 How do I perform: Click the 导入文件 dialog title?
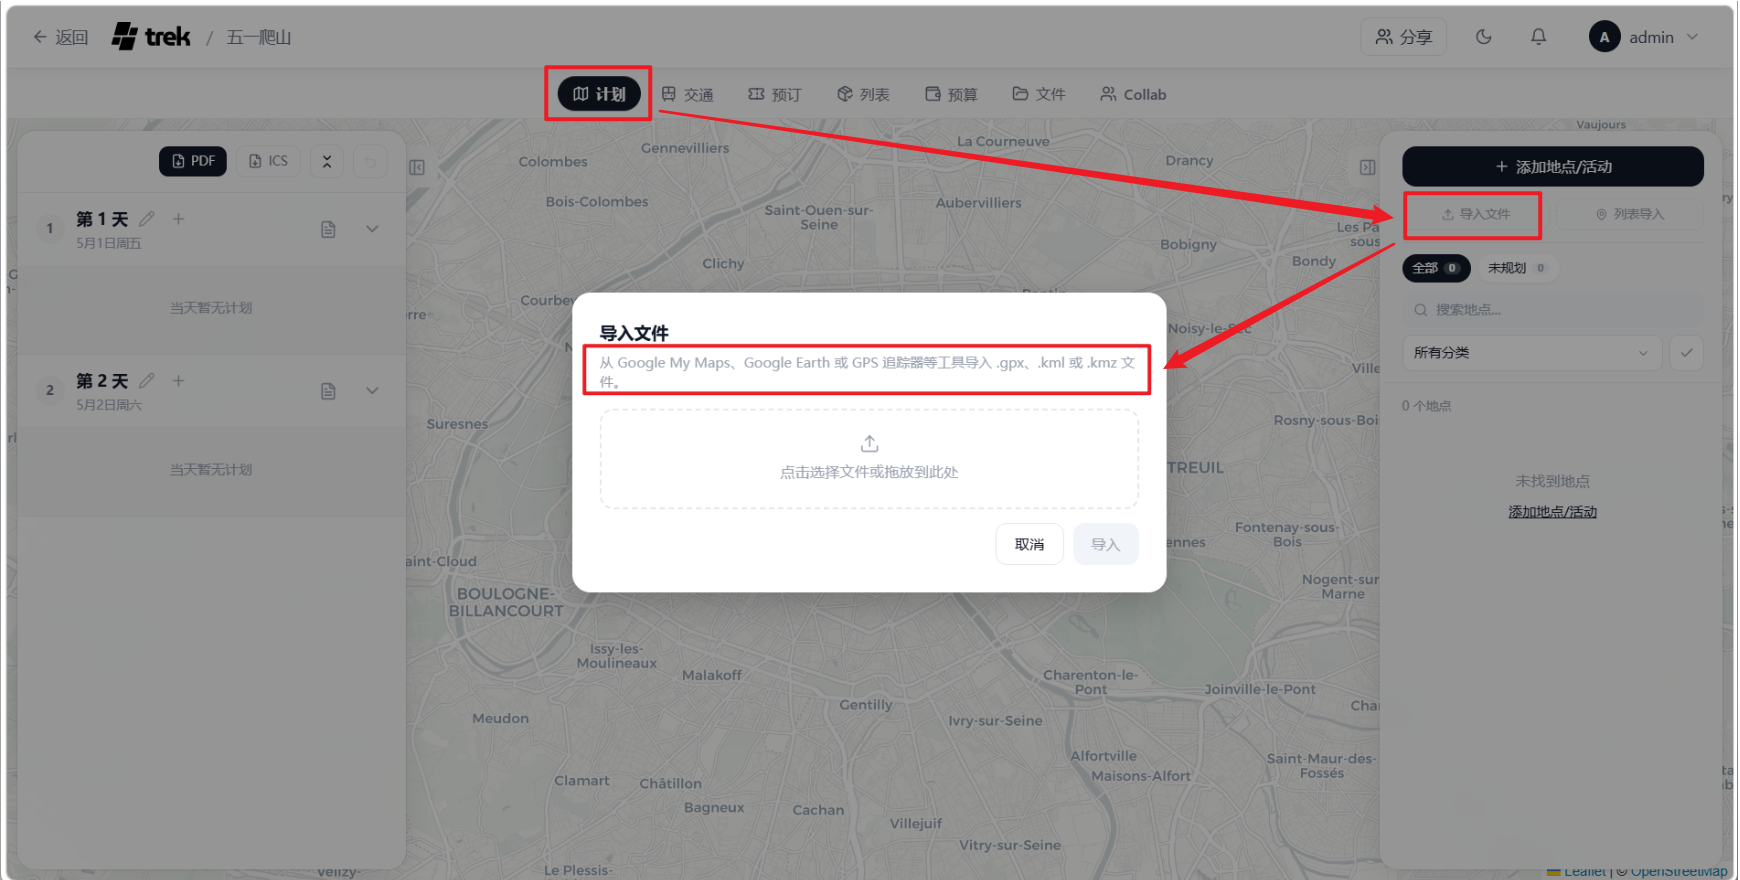[x=634, y=333]
